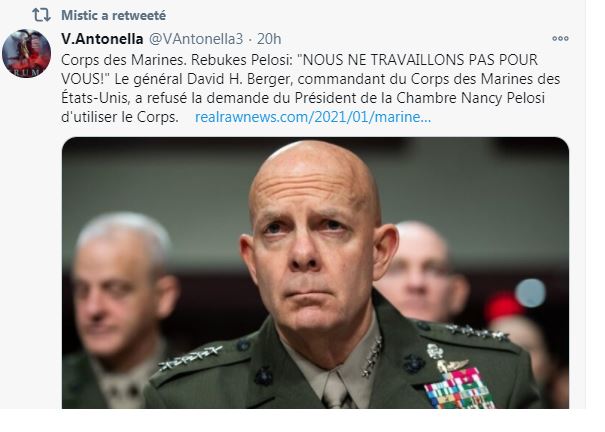Click the medal ribbons in the photo
Image resolution: width=605 pixels, height=432 pixels.
(x=459, y=388)
